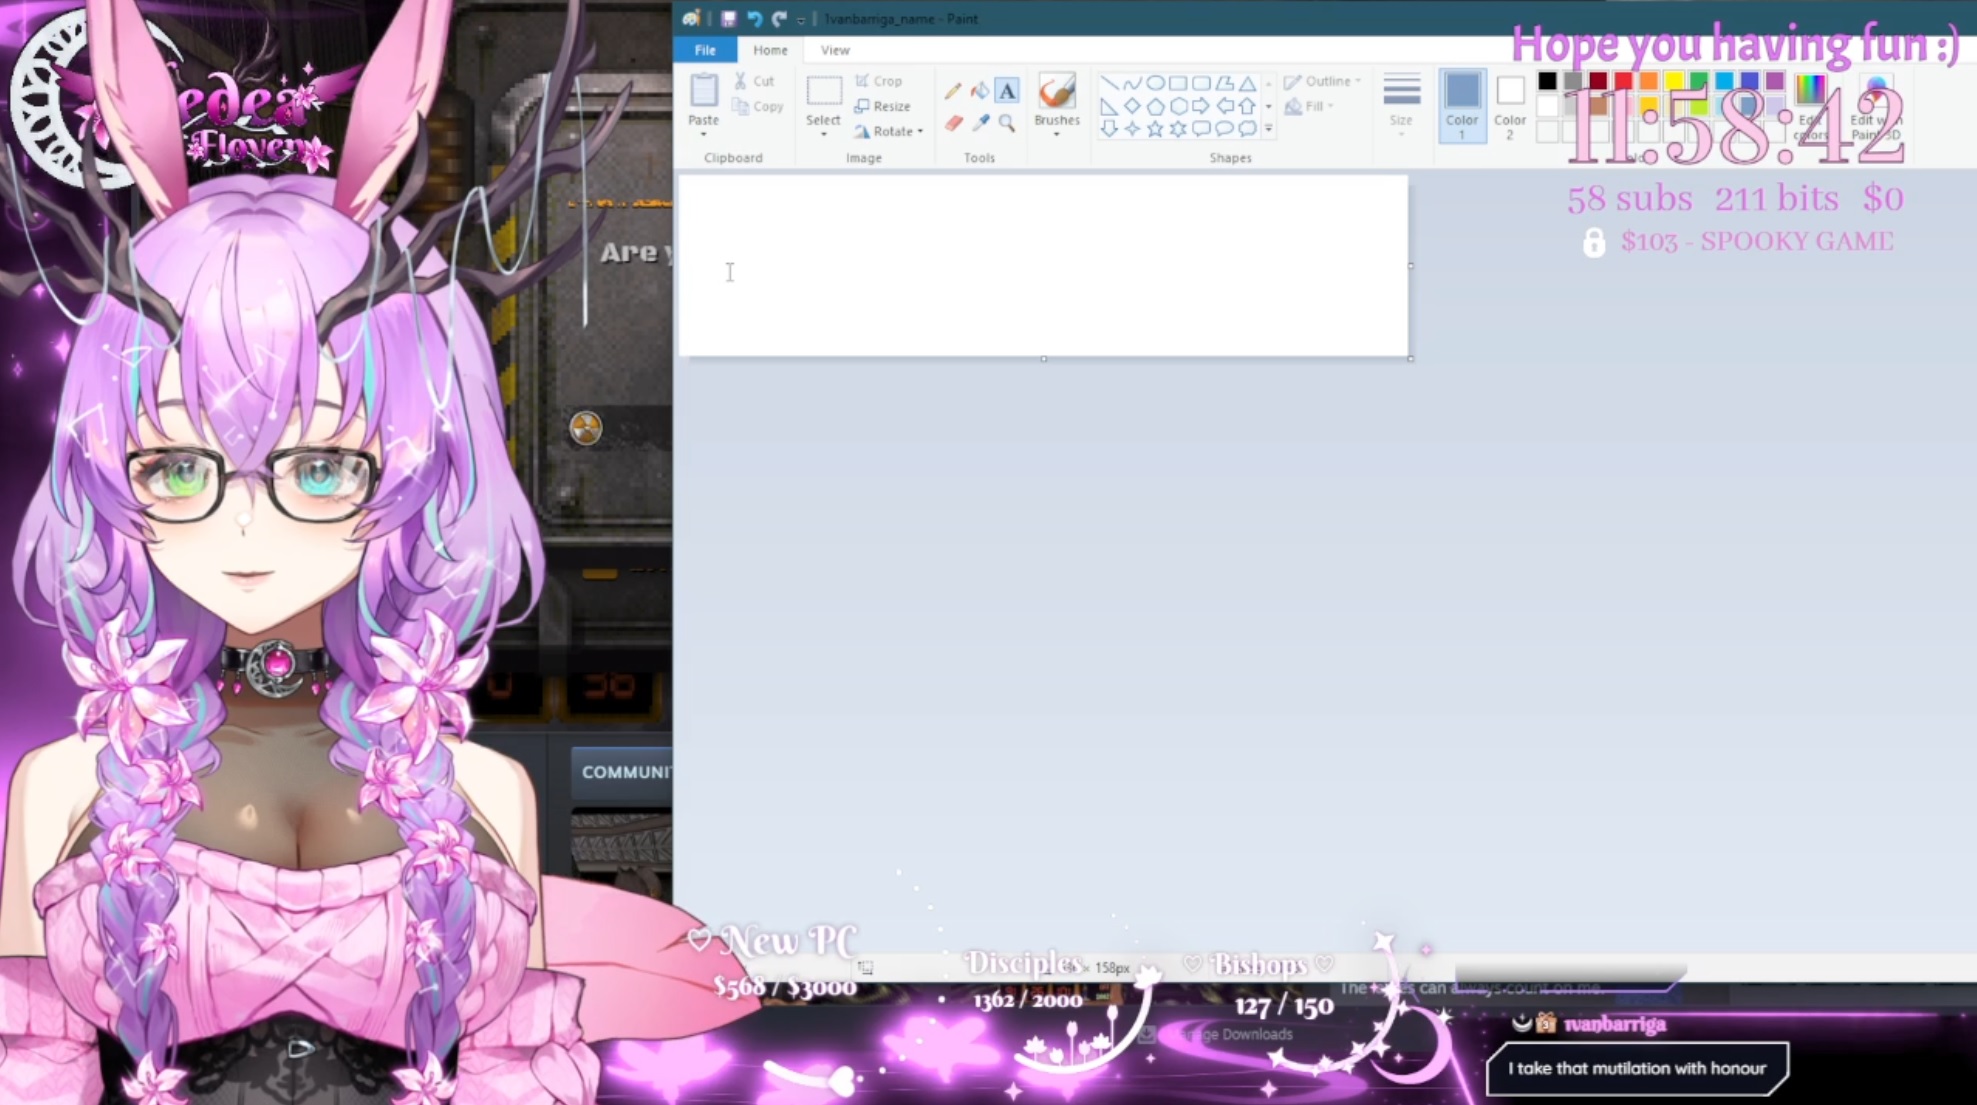Screen dimensions: 1977x1105
Task: Click the canvas dimensions status bar readout
Action: pos(1098,967)
